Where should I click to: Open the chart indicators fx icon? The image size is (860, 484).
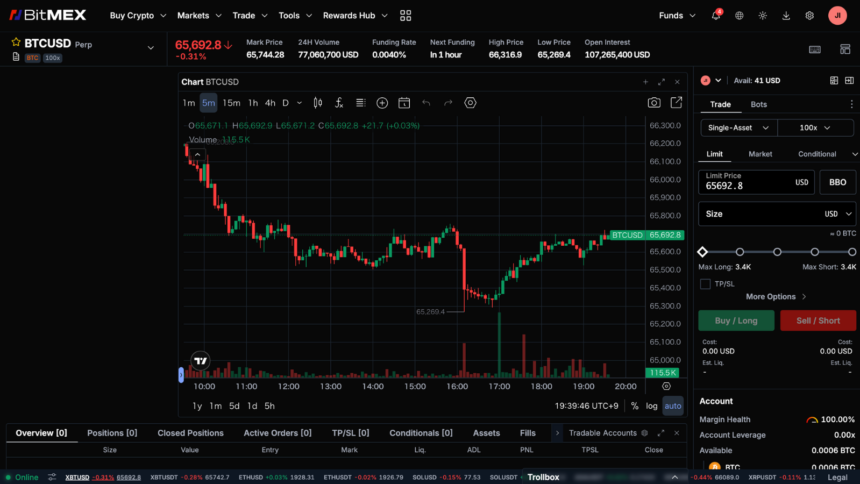pyautogui.click(x=339, y=103)
